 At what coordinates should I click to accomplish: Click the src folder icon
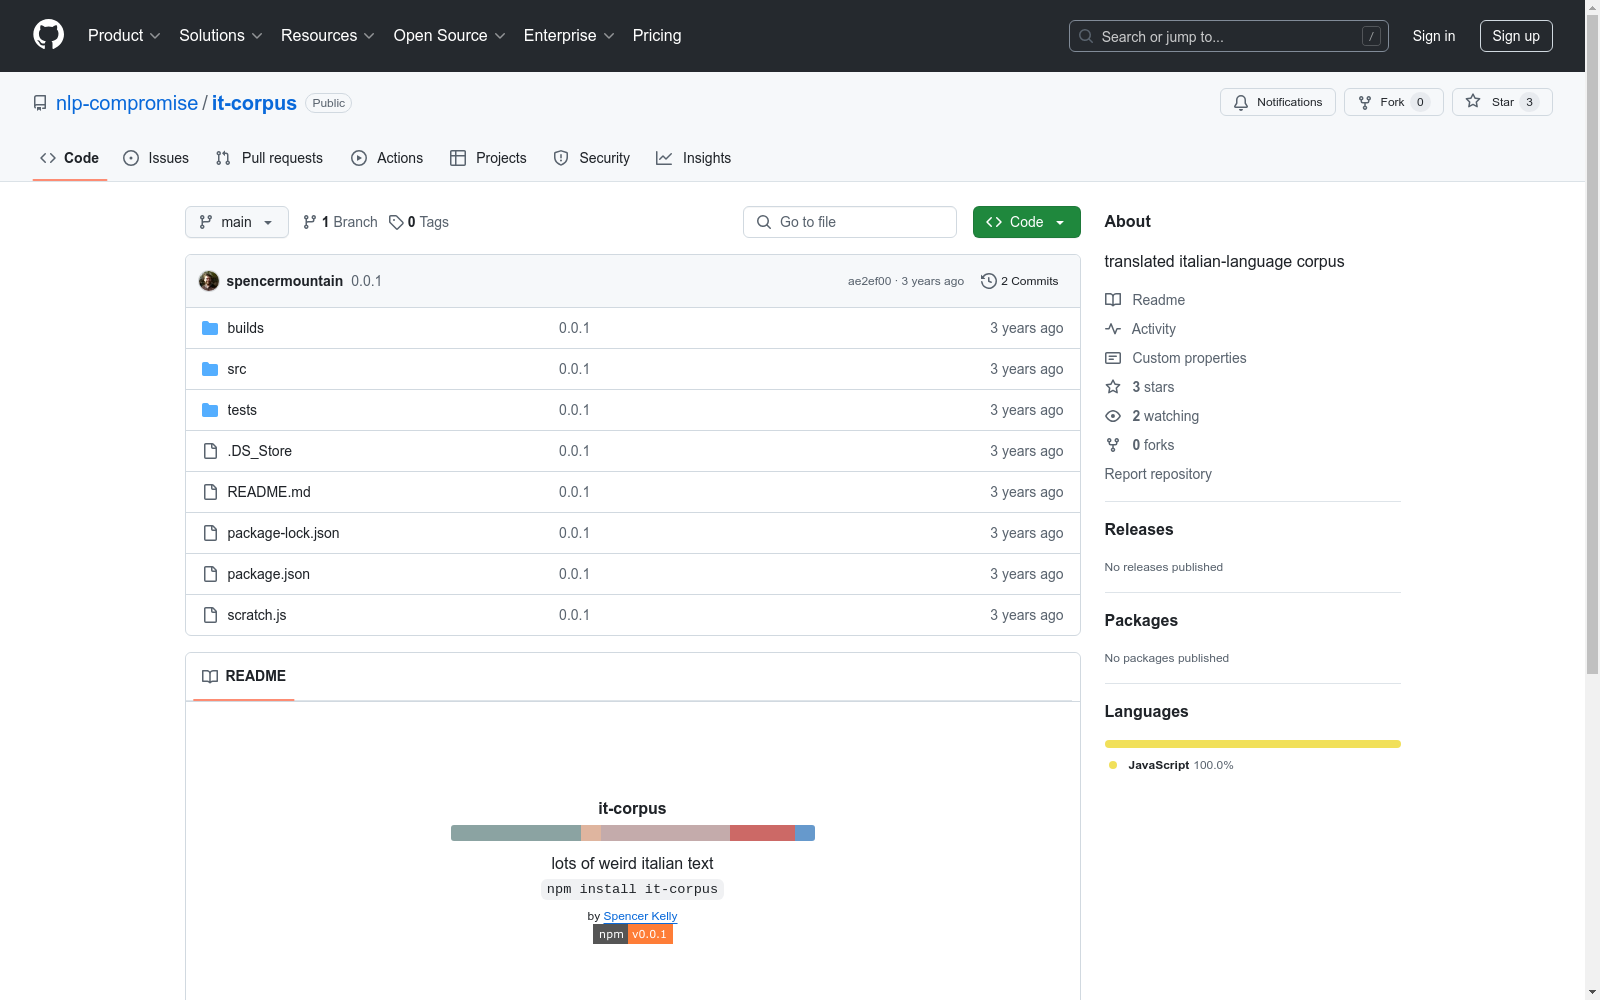coord(210,369)
